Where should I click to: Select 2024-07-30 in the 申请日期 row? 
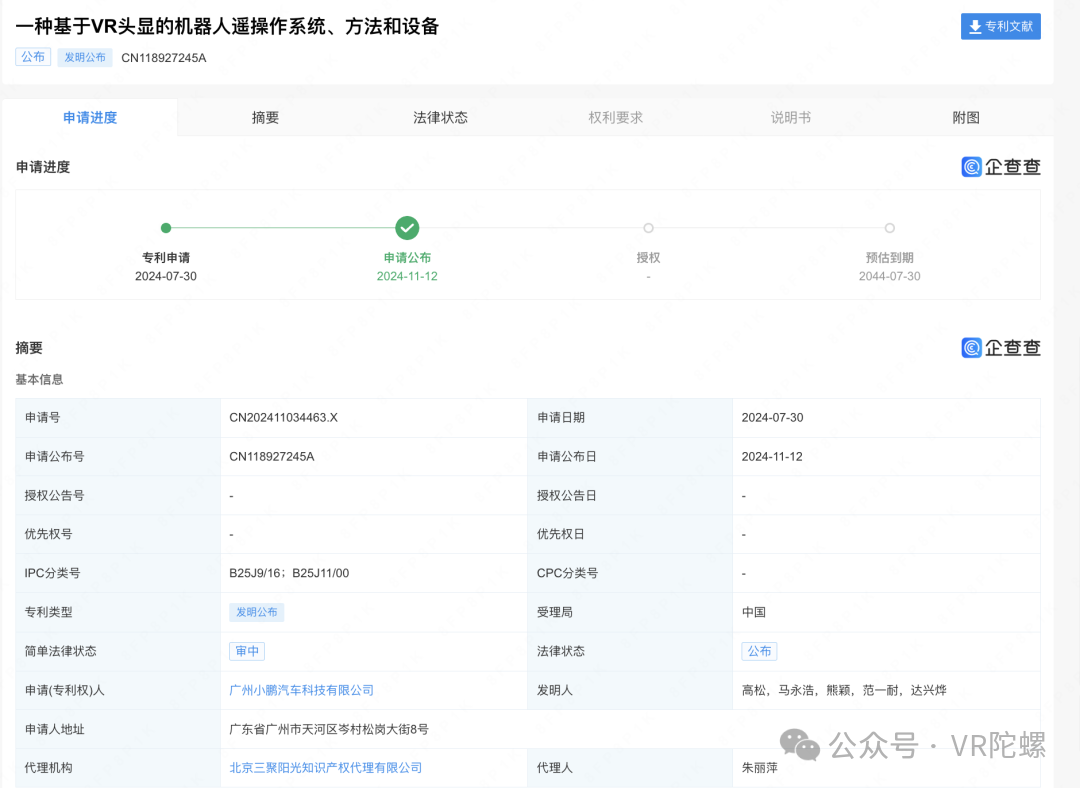click(x=772, y=417)
